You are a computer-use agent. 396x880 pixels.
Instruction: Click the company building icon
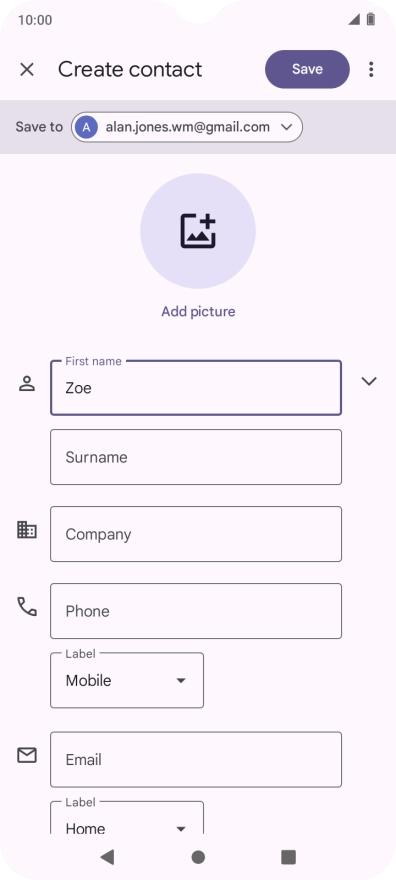tap(27, 530)
